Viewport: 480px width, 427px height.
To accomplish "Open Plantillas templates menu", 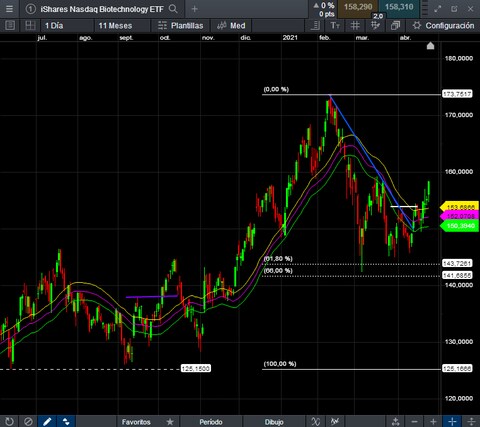I will coord(180,26).
